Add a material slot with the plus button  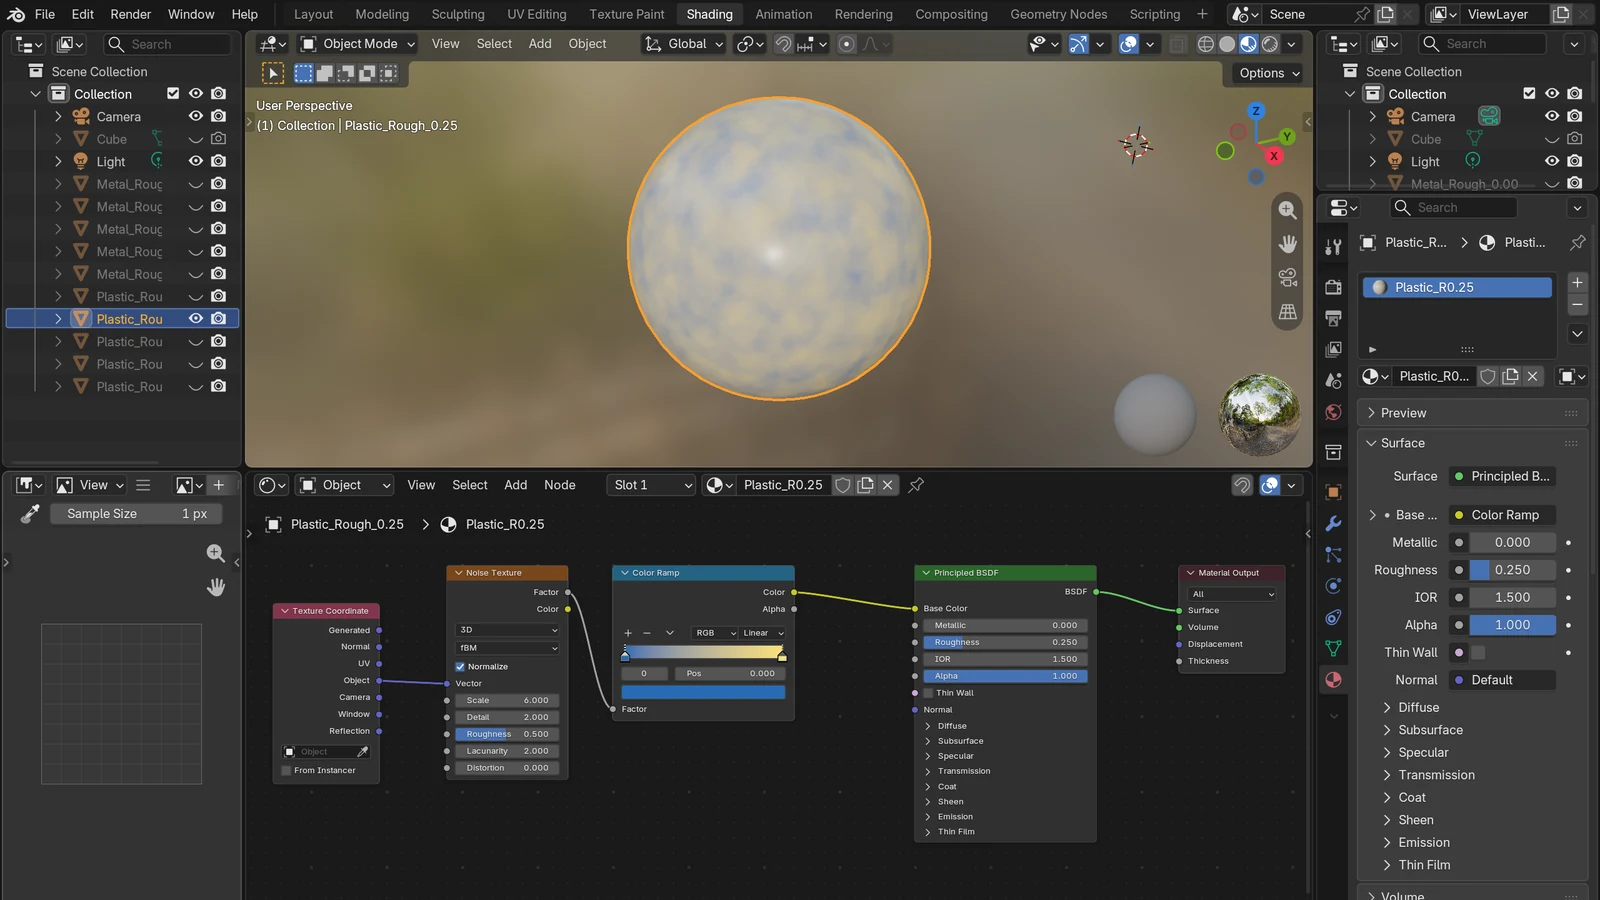click(x=1577, y=283)
